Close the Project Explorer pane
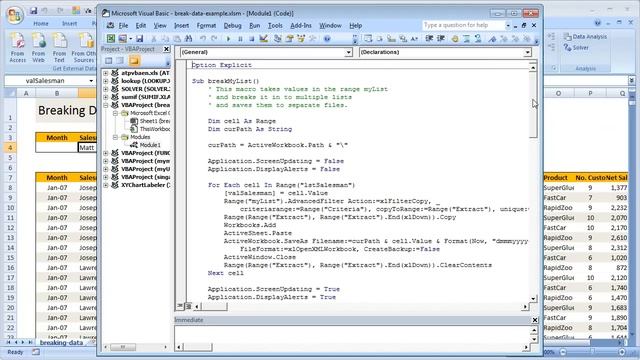Image resolution: width=640 pixels, height=360 pixels. [x=166, y=49]
